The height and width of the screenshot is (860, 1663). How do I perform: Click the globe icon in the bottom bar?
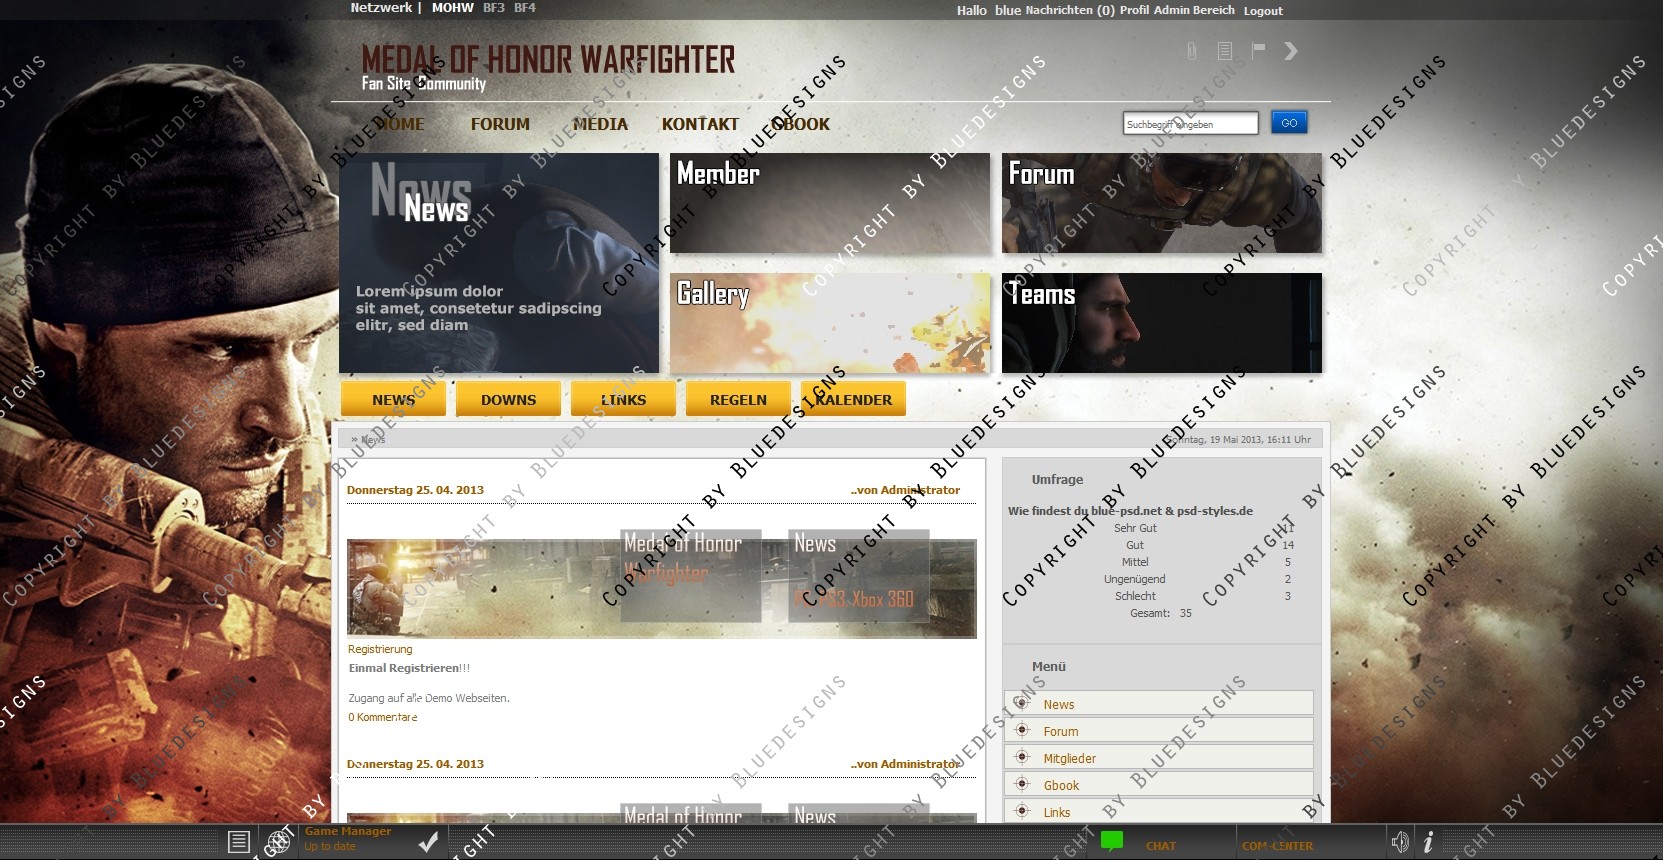coord(277,842)
